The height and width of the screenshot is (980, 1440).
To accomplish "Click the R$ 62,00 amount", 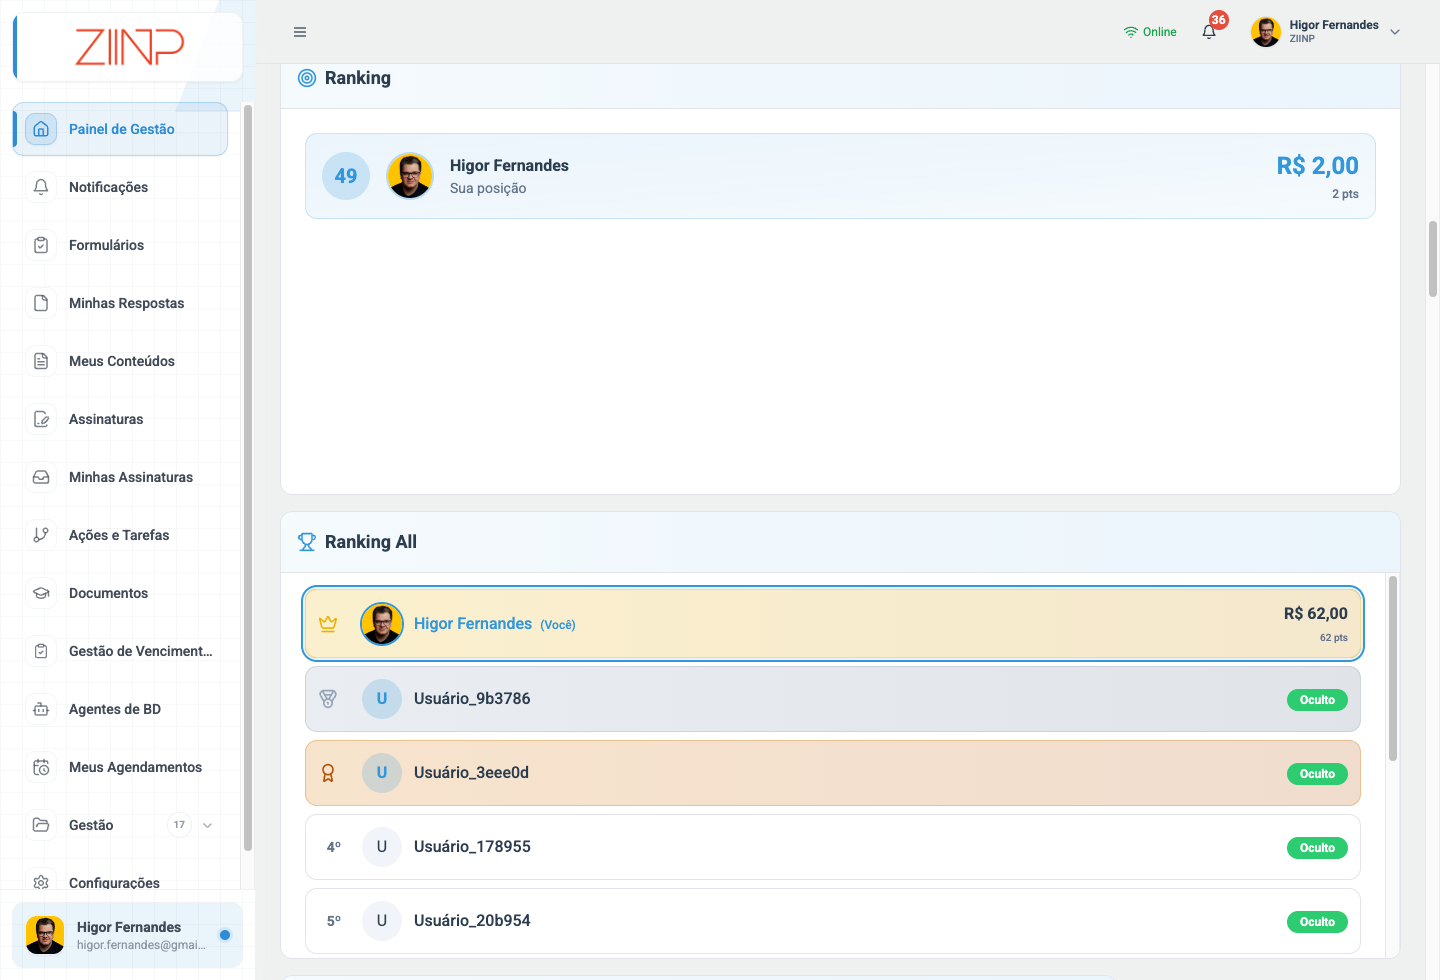I will [1315, 614].
